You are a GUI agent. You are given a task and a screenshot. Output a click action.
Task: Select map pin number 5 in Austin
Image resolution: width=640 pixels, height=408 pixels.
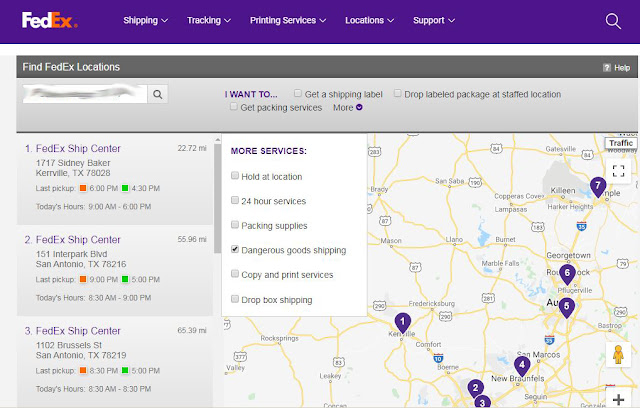pos(567,308)
